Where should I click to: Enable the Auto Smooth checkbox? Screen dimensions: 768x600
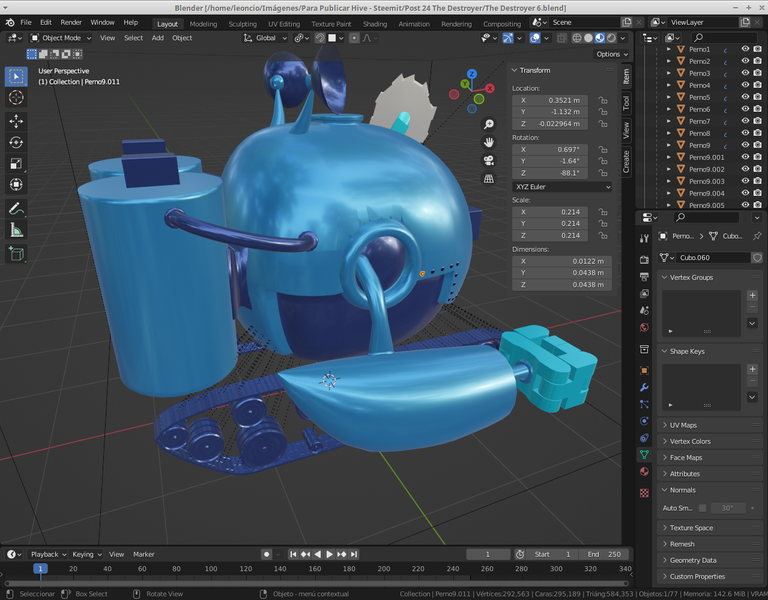click(x=702, y=508)
